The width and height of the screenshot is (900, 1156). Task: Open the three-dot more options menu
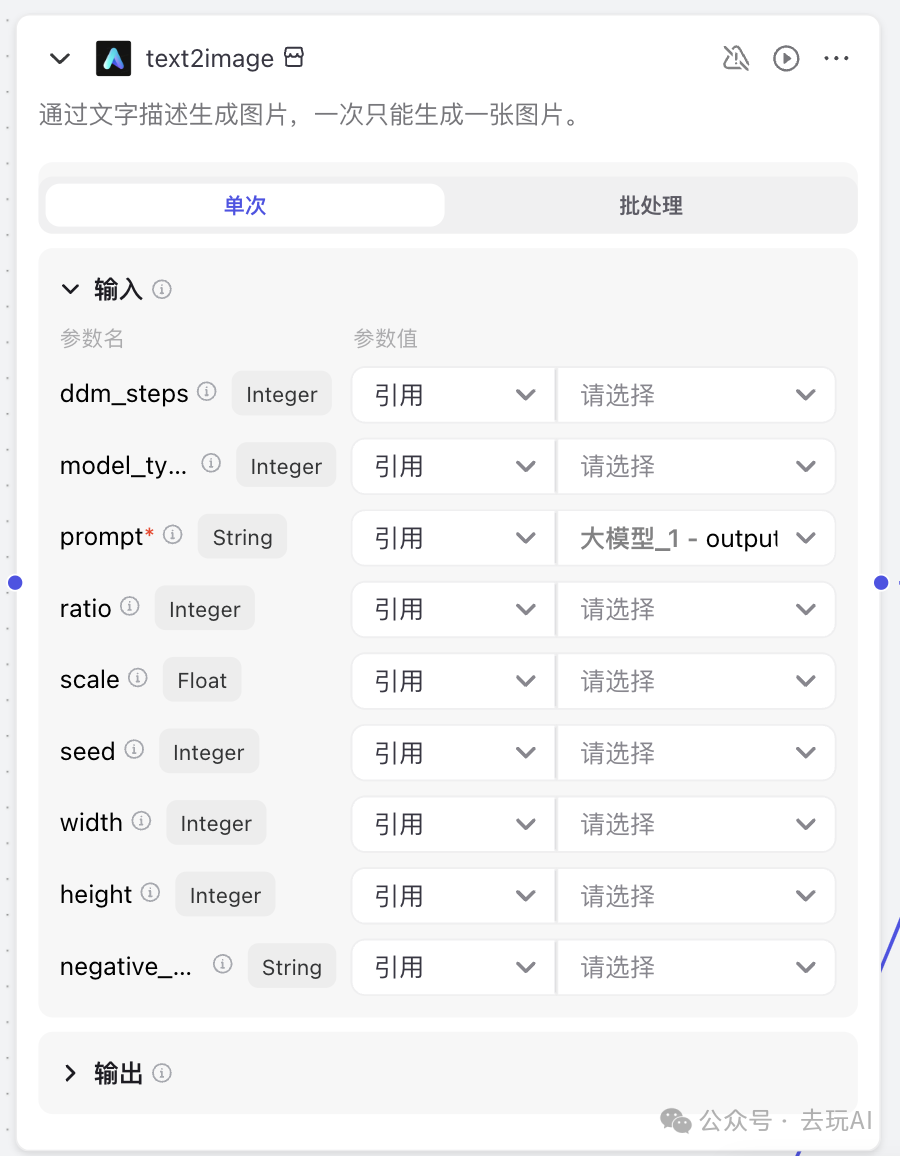click(836, 58)
